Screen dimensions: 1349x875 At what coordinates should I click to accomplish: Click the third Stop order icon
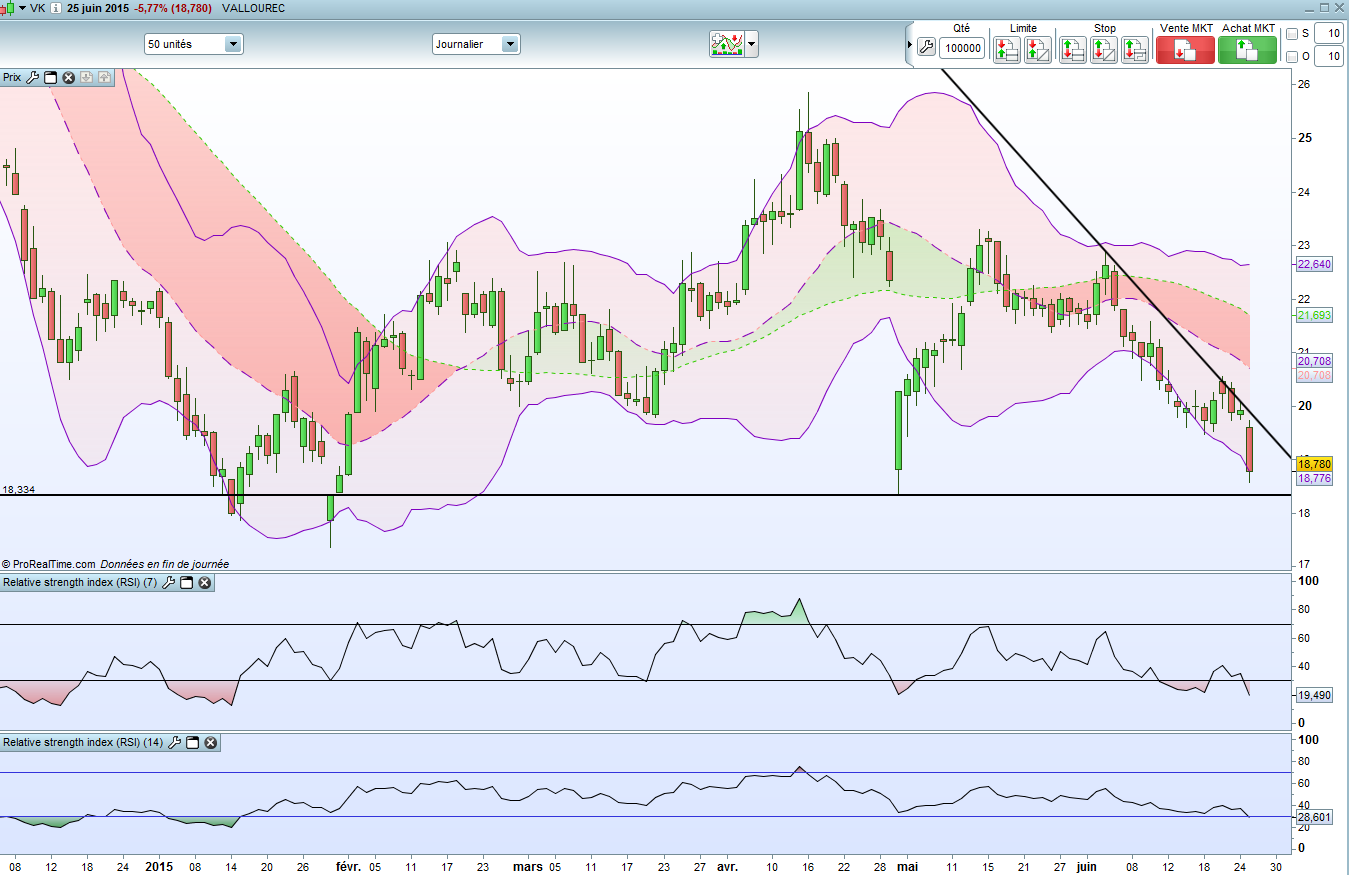point(1135,49)
